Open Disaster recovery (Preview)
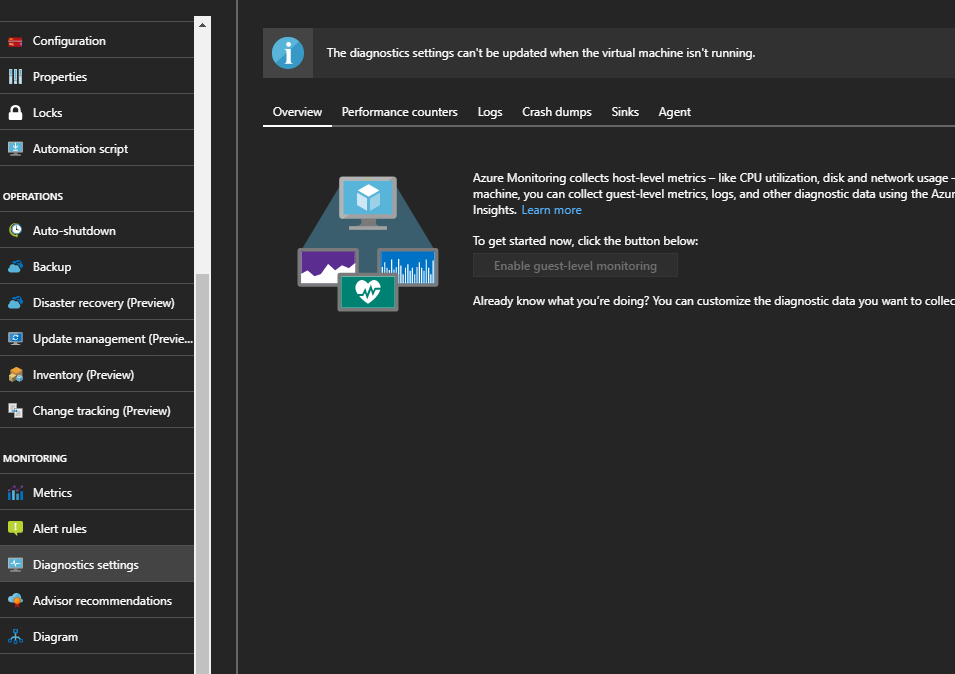955x674 pixels. point(97,302)
